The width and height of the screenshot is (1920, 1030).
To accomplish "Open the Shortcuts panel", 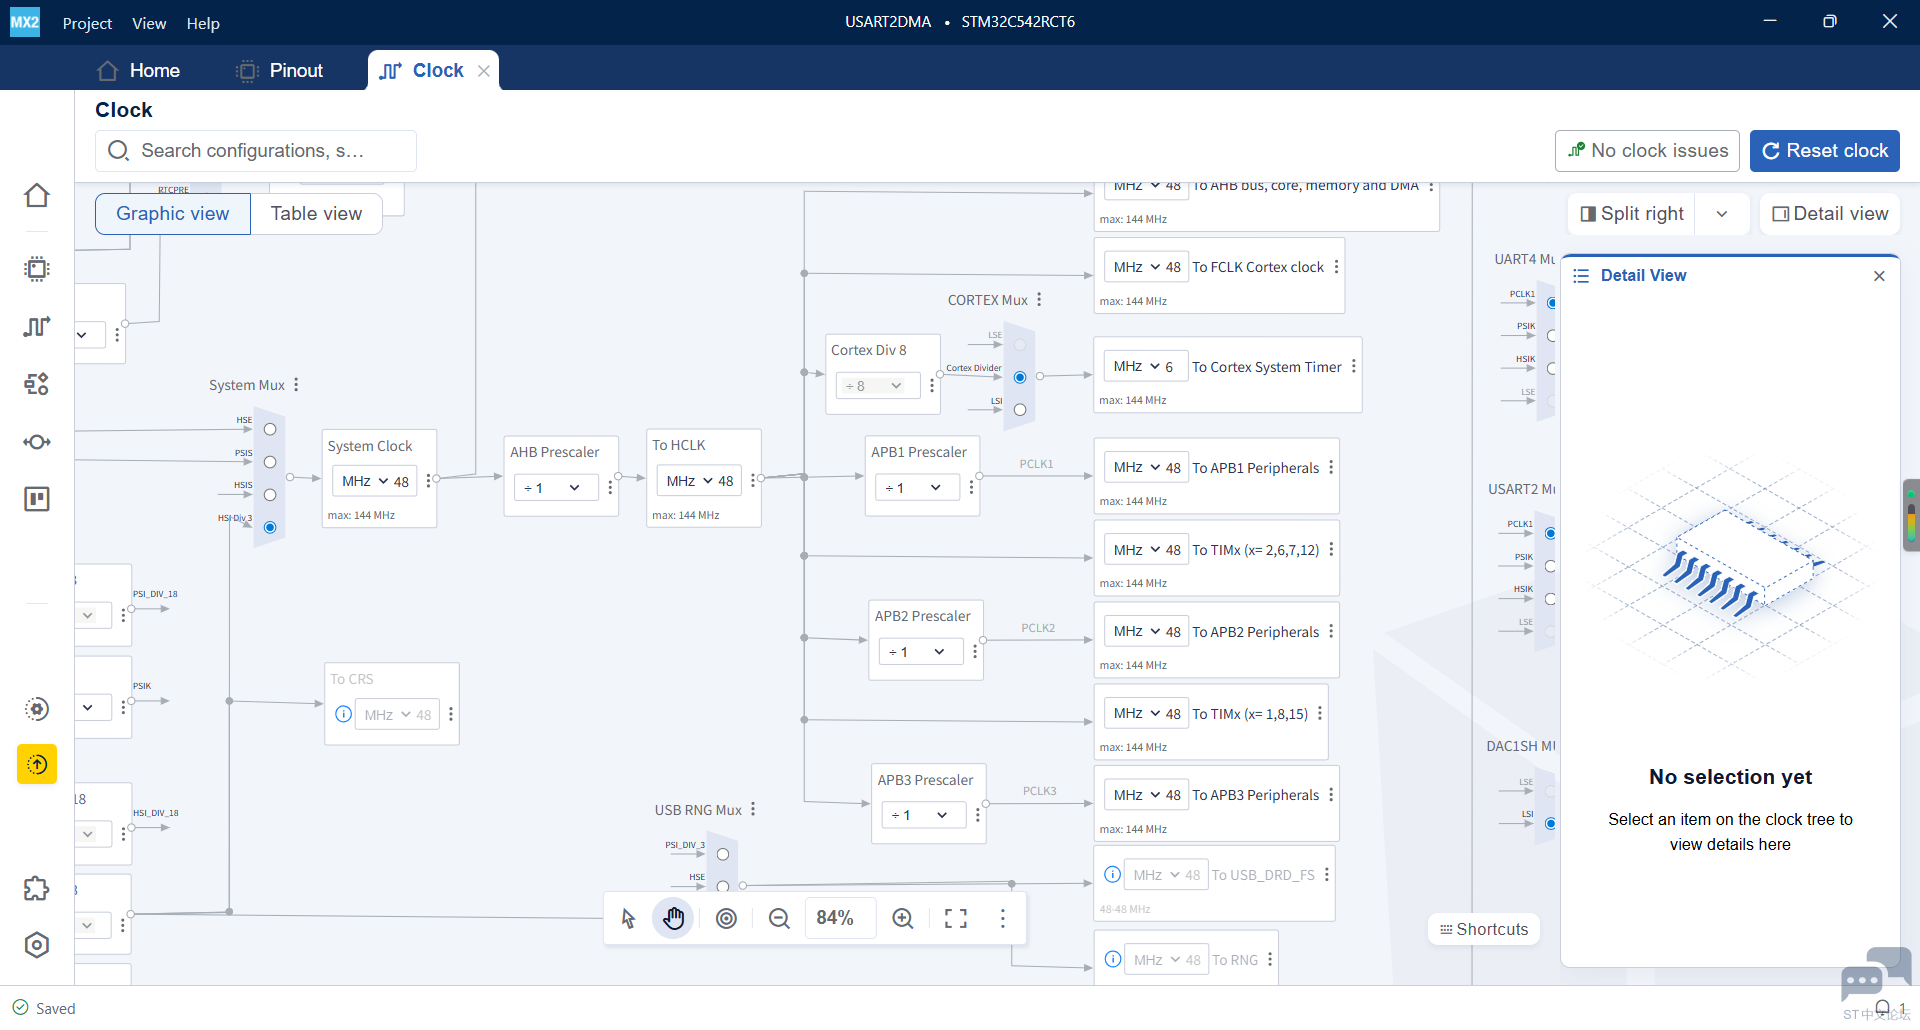I will 1484,929.
